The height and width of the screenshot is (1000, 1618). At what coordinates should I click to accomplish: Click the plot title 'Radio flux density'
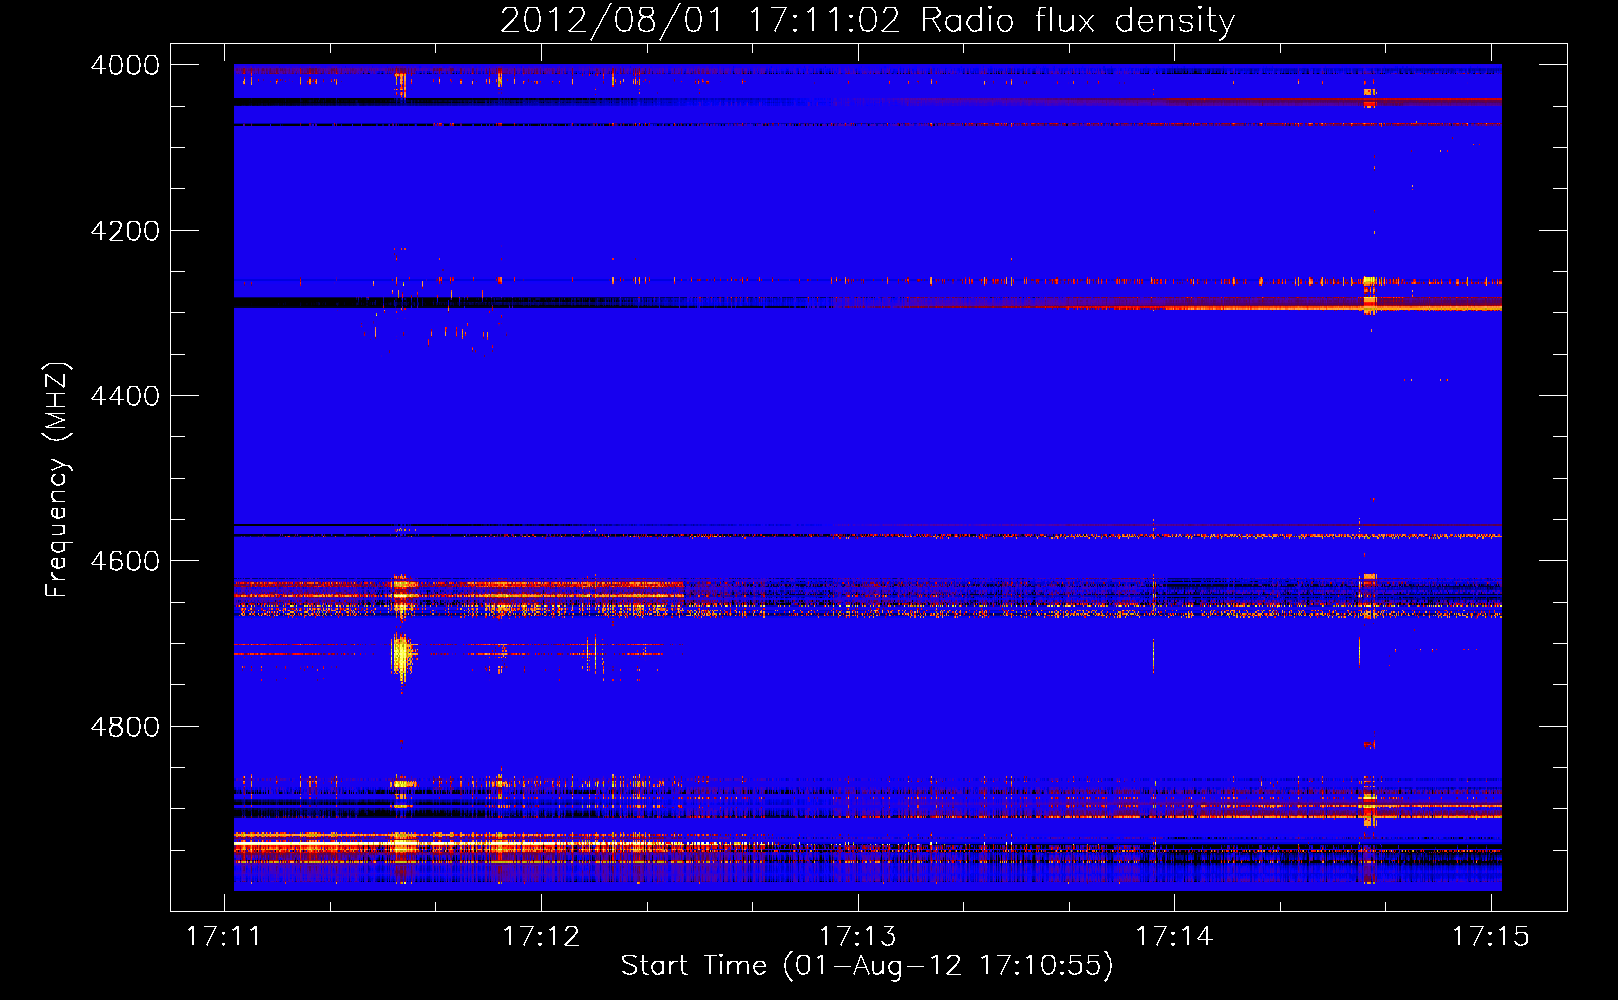[x=1078, y=20]
